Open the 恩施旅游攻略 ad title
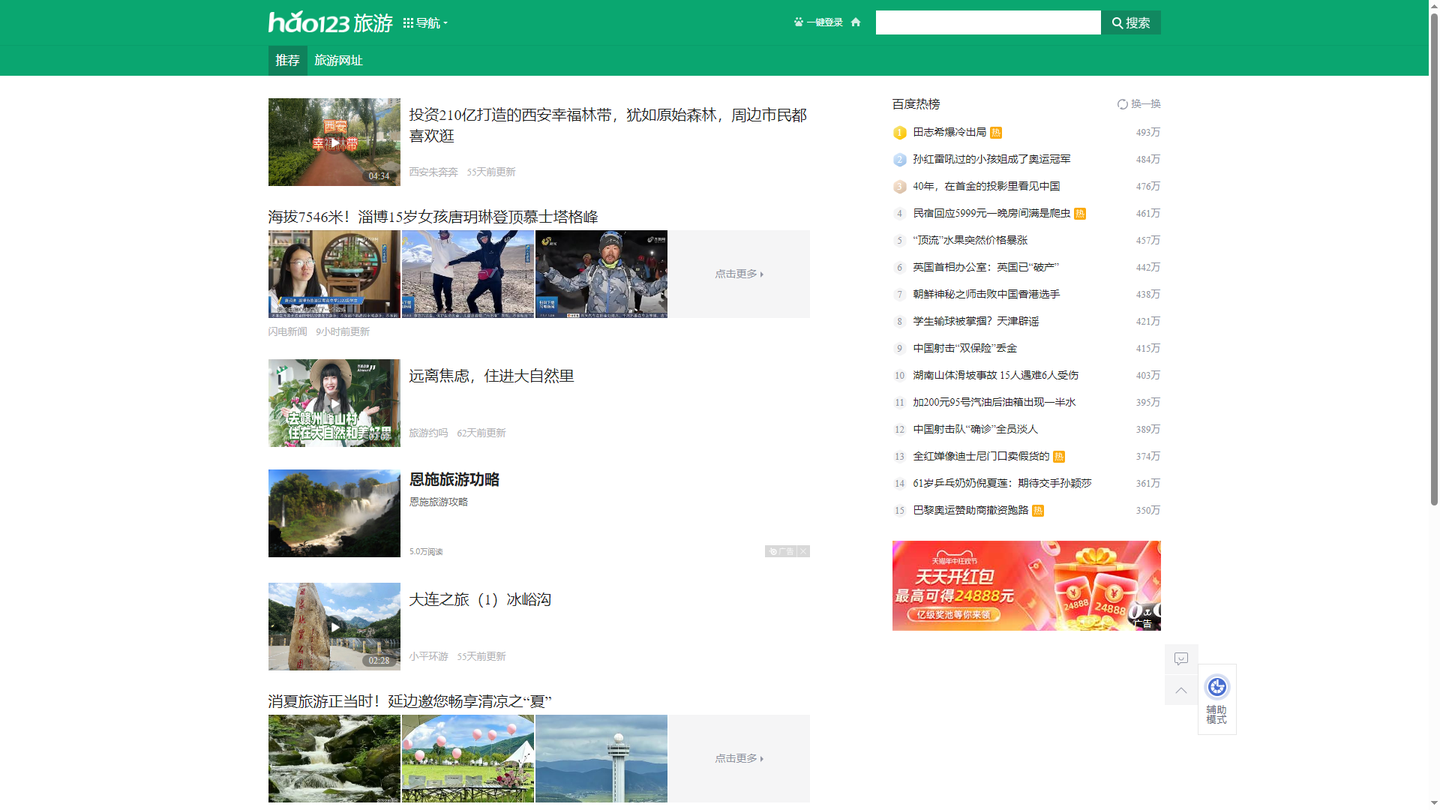Viewport: 1440px width, 810px height. [454, 480]
